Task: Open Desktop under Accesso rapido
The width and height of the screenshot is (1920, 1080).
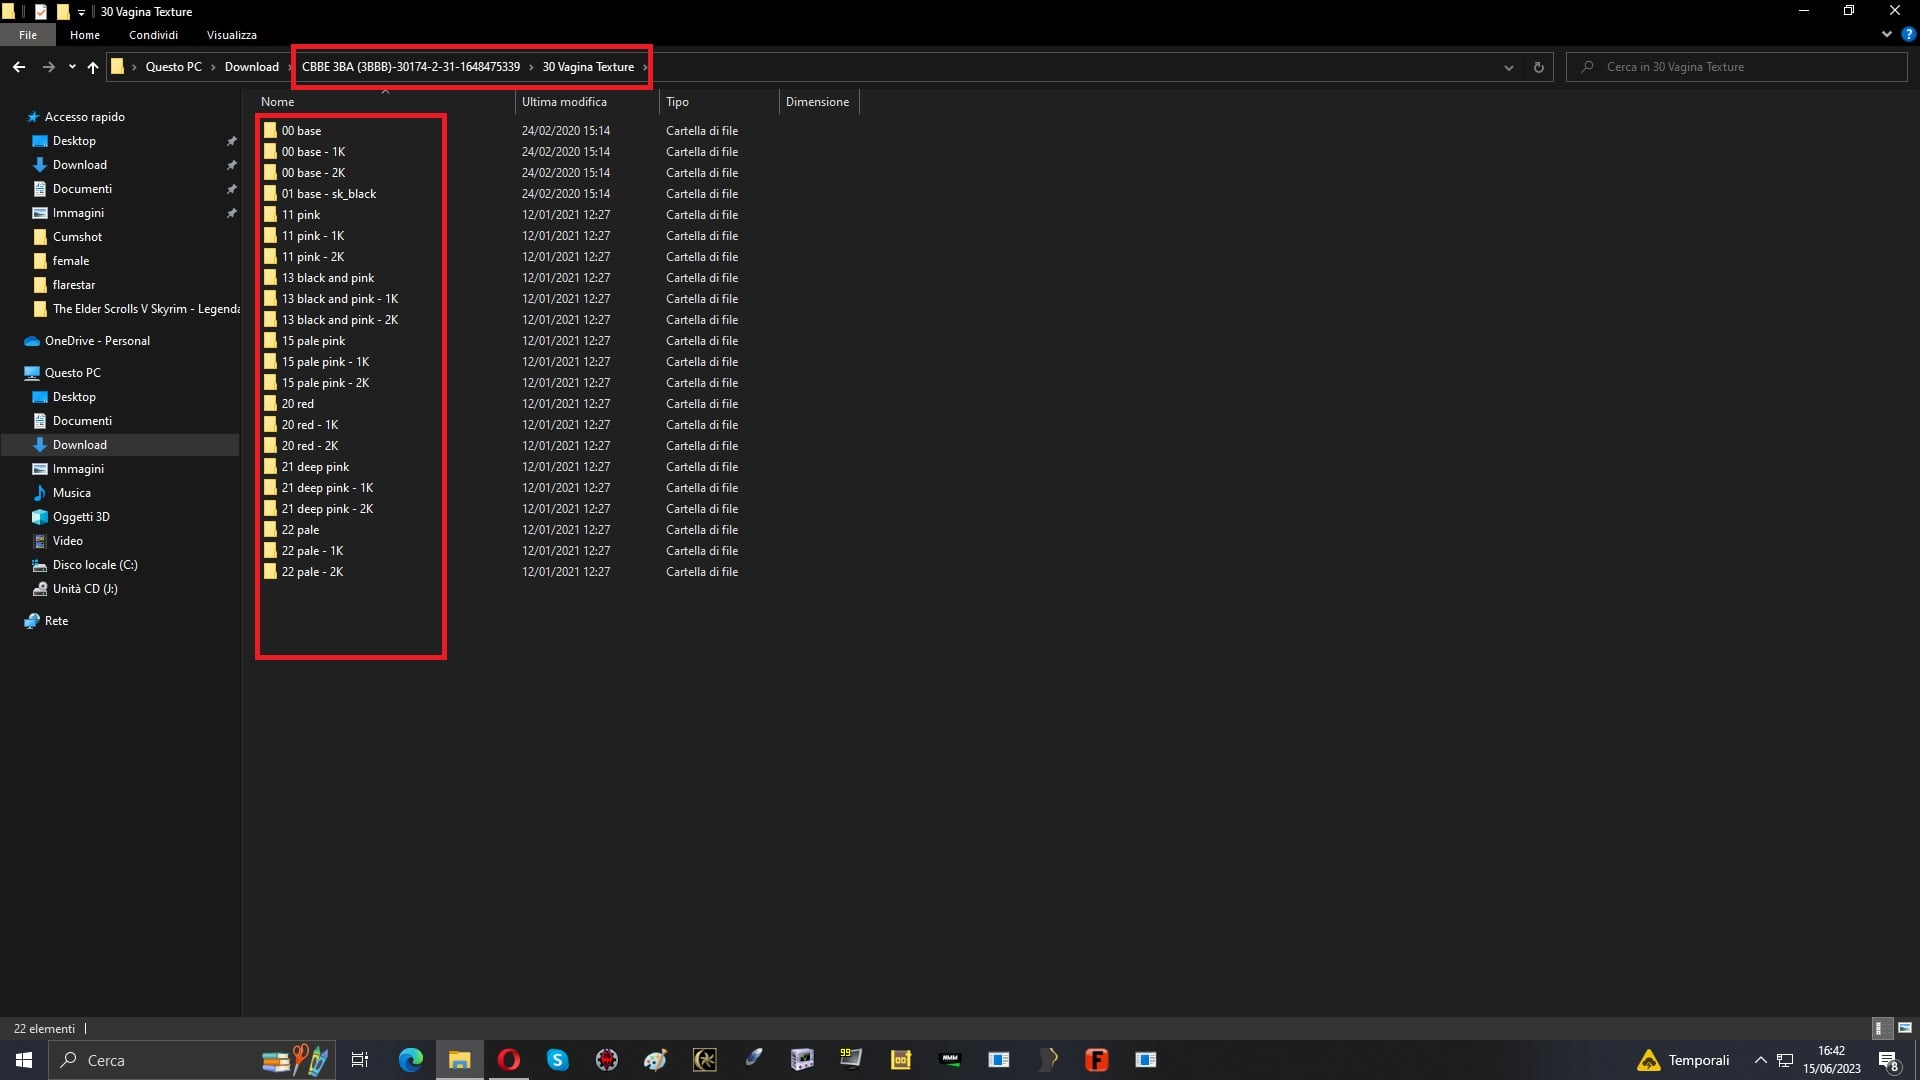Action: [x=74, y=141]
